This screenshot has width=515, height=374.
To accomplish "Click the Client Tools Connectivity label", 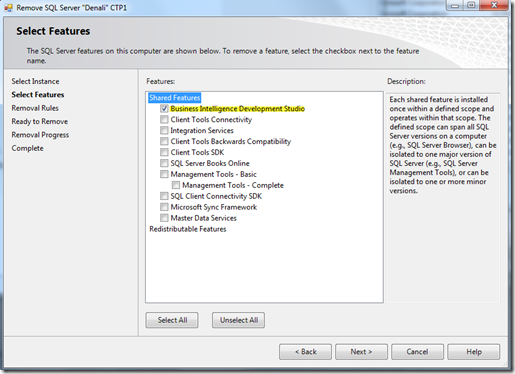I will (x=211, y=119).
